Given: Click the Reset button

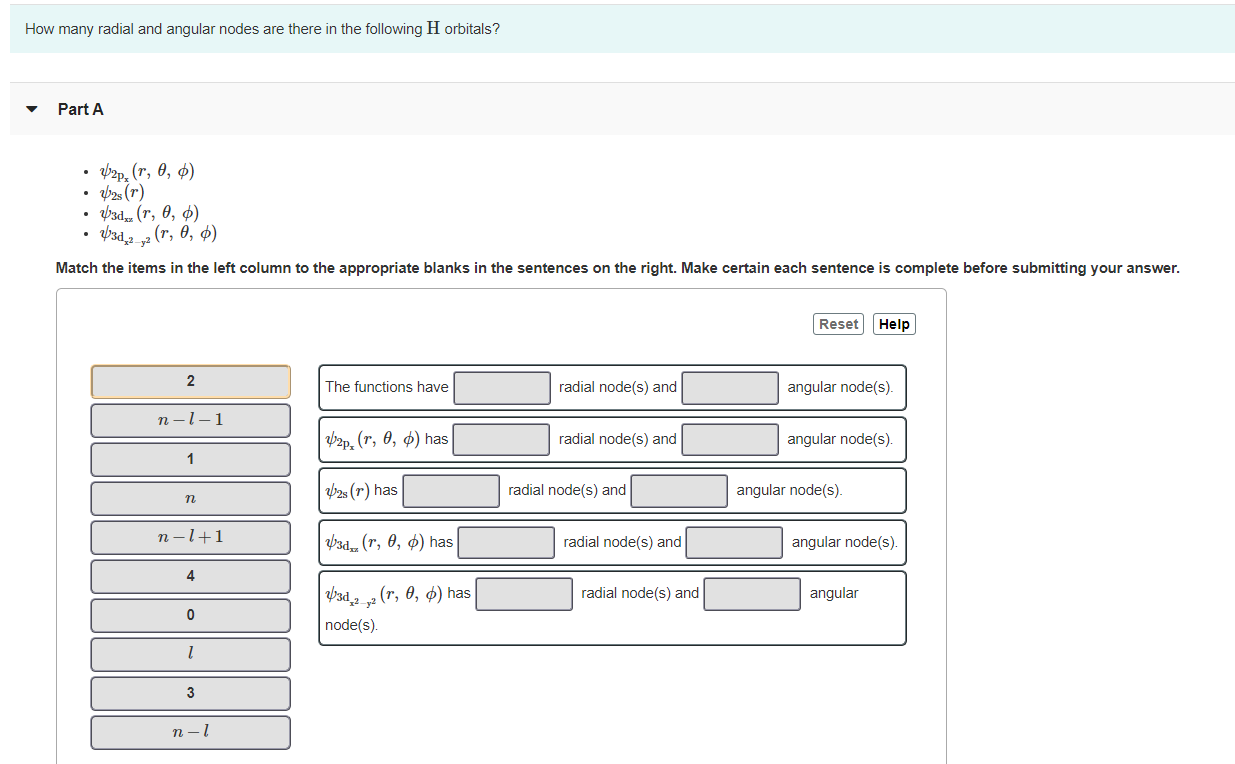Looking at the screenshot, I should pyautogui.click(x=838, y=323).
